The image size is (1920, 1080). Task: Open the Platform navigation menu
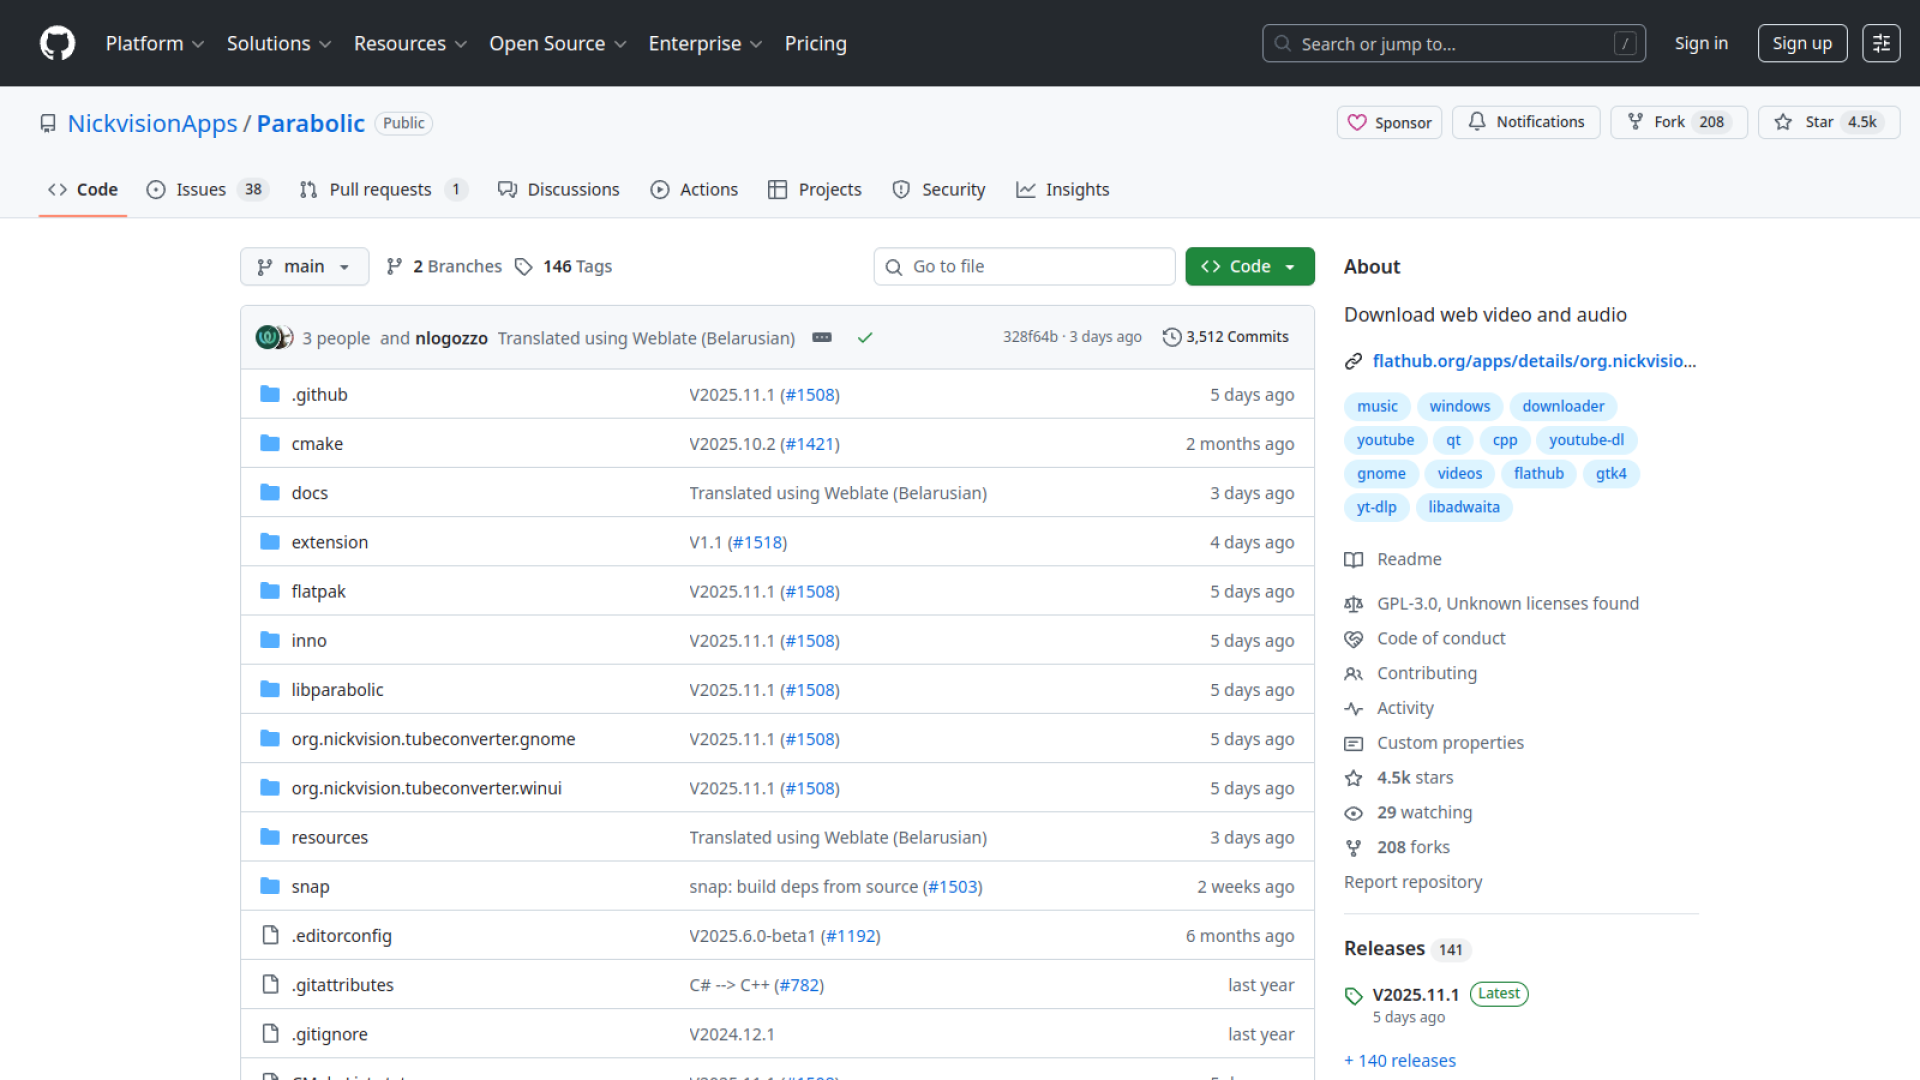click(154, 43)
